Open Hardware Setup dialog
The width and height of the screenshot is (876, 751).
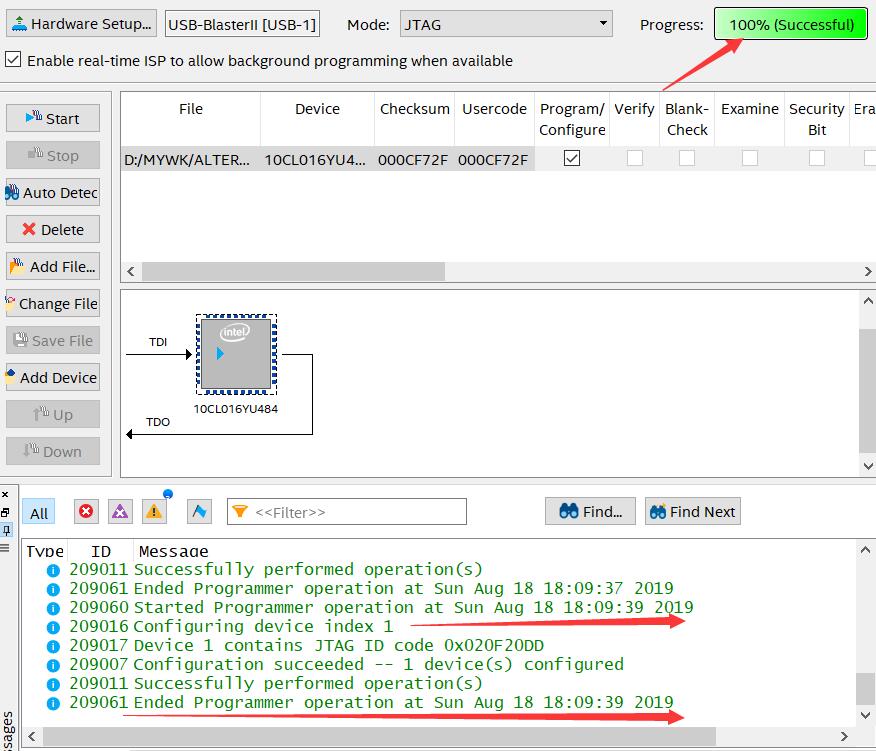tap(82, 24)
